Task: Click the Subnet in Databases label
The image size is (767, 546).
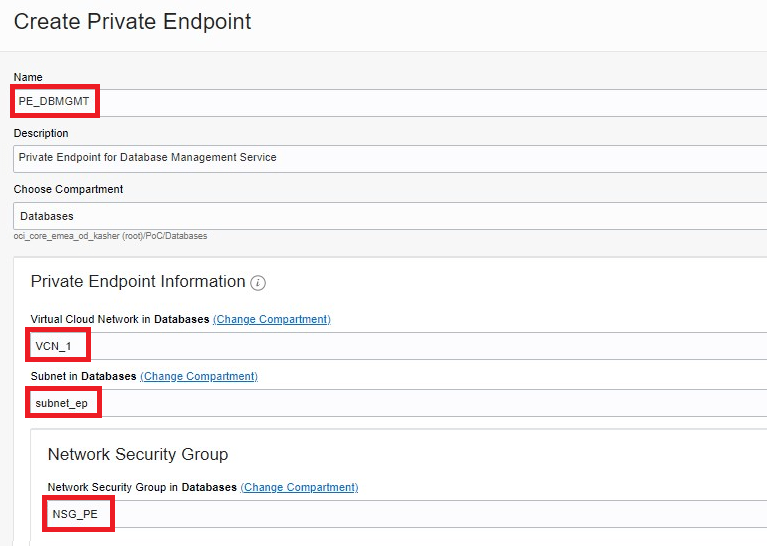Action: 83,376
